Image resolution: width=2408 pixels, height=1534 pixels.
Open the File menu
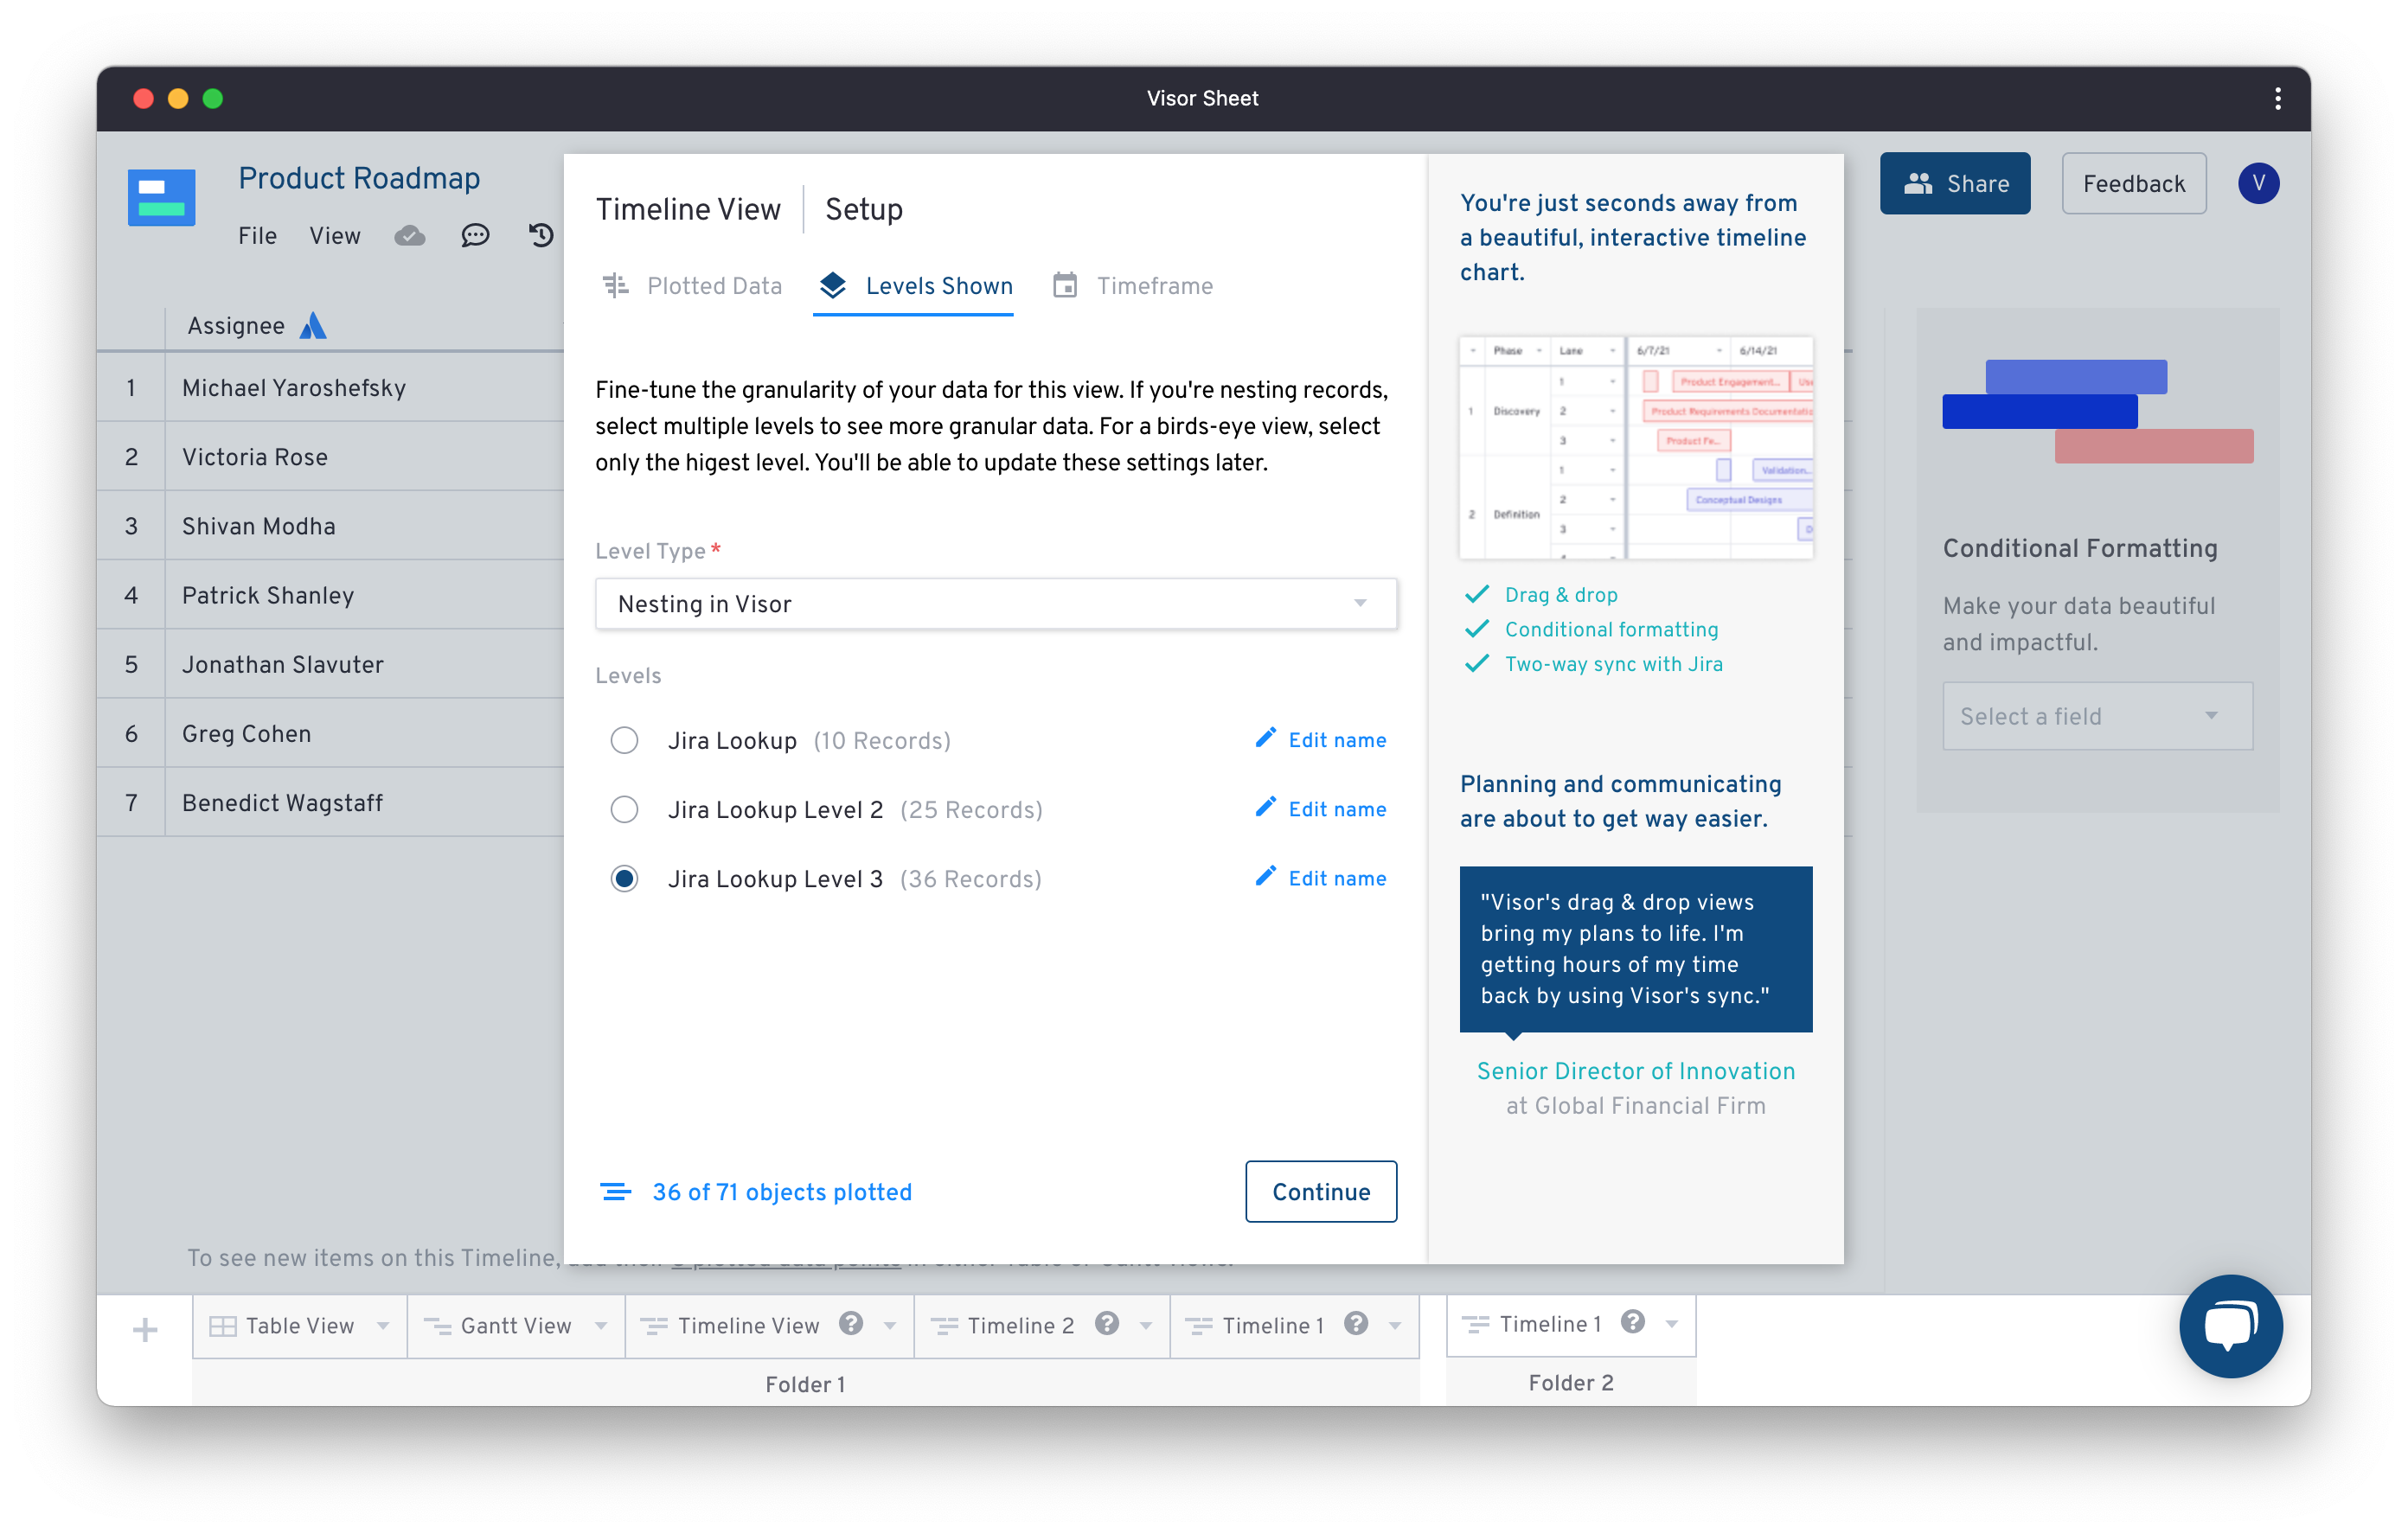click(x=257, y=236)
